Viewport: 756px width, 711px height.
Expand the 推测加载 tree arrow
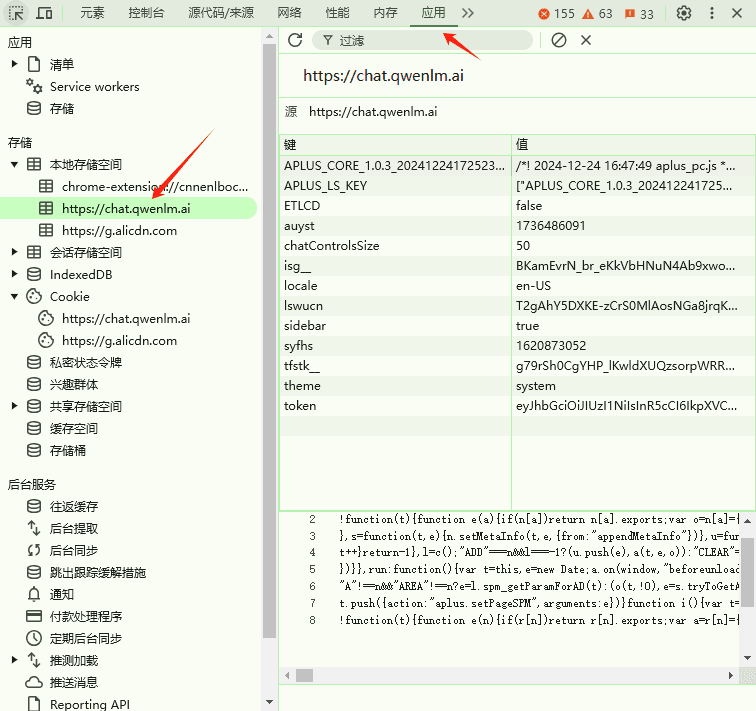pyautogui.click(x=14, y=660)
